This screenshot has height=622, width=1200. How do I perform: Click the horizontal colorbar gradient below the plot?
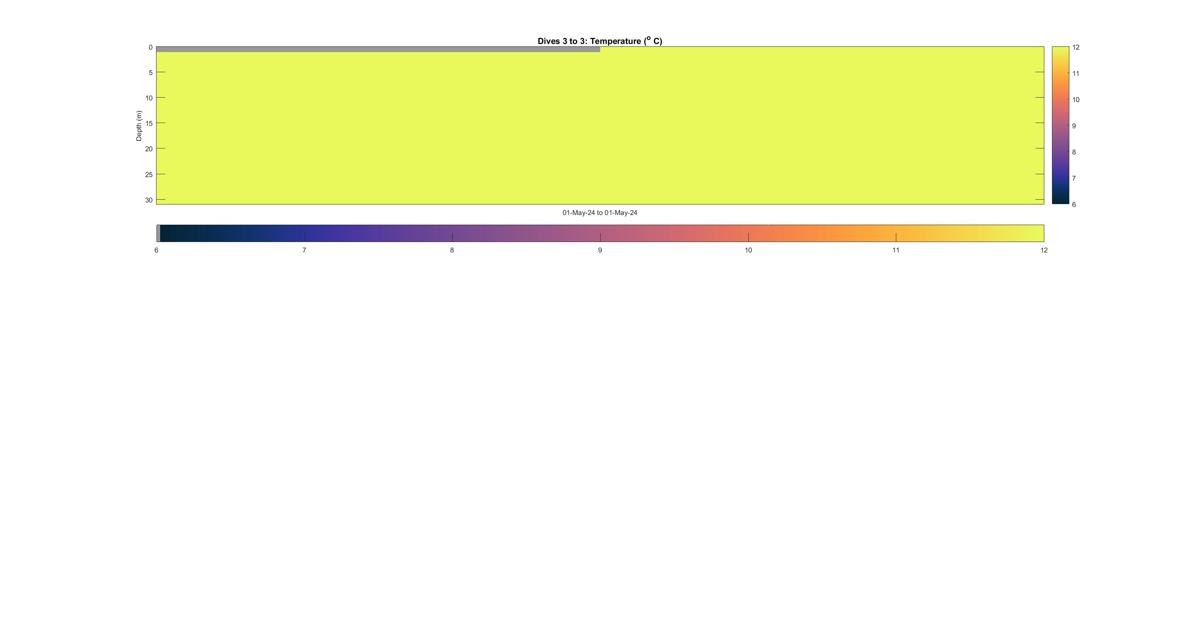(x=600, y=233)
